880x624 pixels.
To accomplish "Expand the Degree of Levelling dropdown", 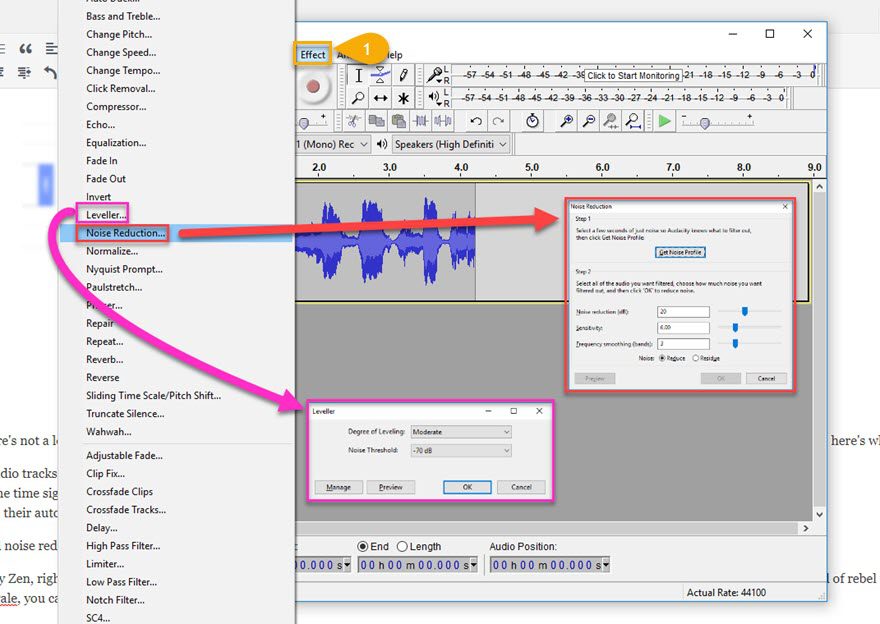I will [x=460, y=432].
